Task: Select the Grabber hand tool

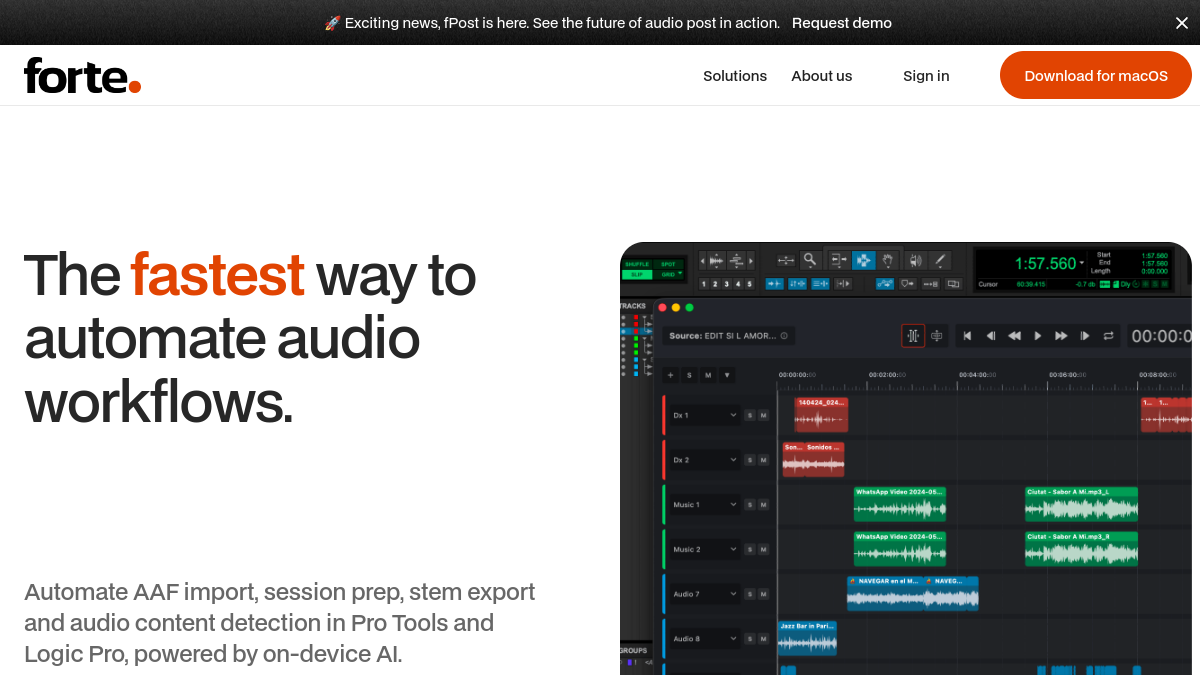Action: tap(886, 260)
